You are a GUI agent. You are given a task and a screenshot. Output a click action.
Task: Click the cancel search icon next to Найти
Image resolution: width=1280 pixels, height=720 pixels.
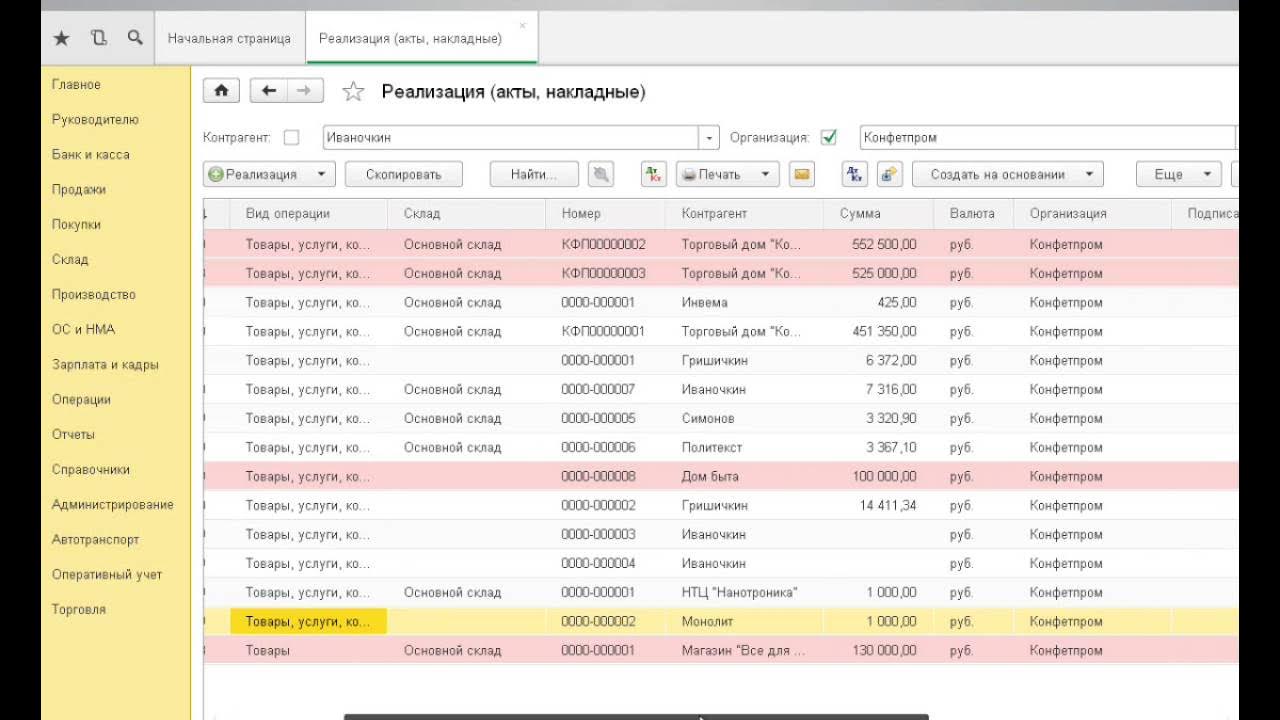coord(600,174)
